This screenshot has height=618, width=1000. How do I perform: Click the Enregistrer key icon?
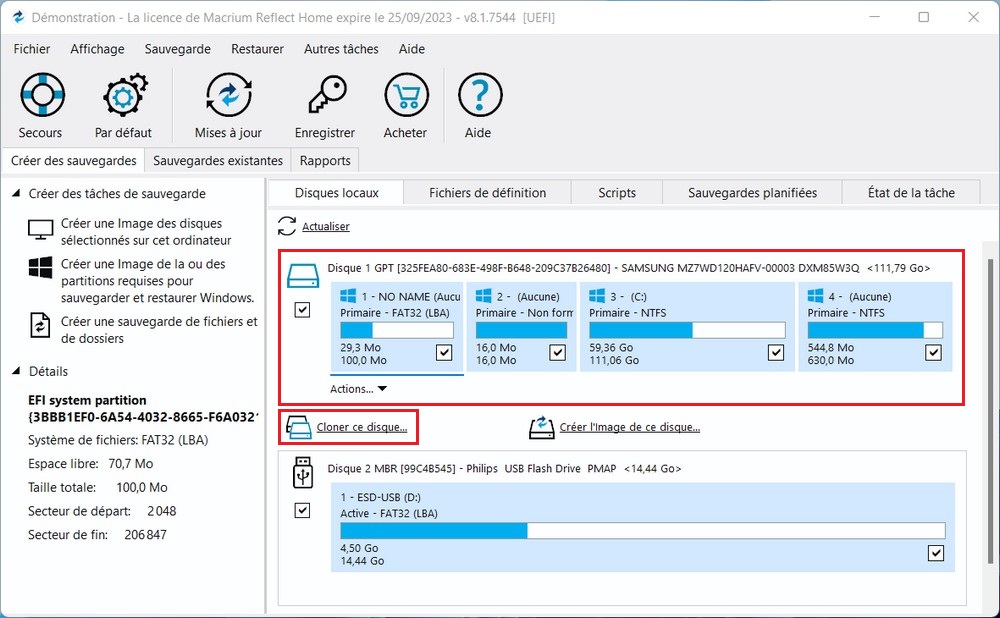(325, 96)
